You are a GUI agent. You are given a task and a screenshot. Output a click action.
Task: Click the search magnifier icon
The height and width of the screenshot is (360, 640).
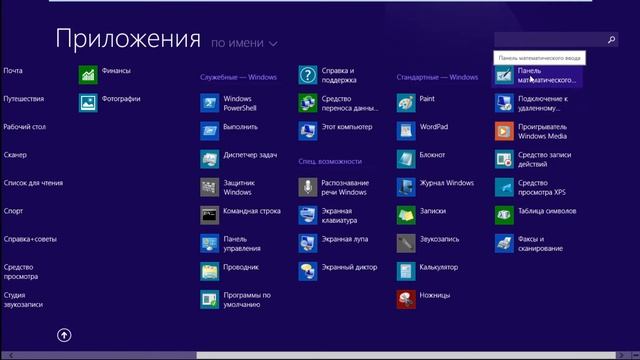[x=611, y=40]
